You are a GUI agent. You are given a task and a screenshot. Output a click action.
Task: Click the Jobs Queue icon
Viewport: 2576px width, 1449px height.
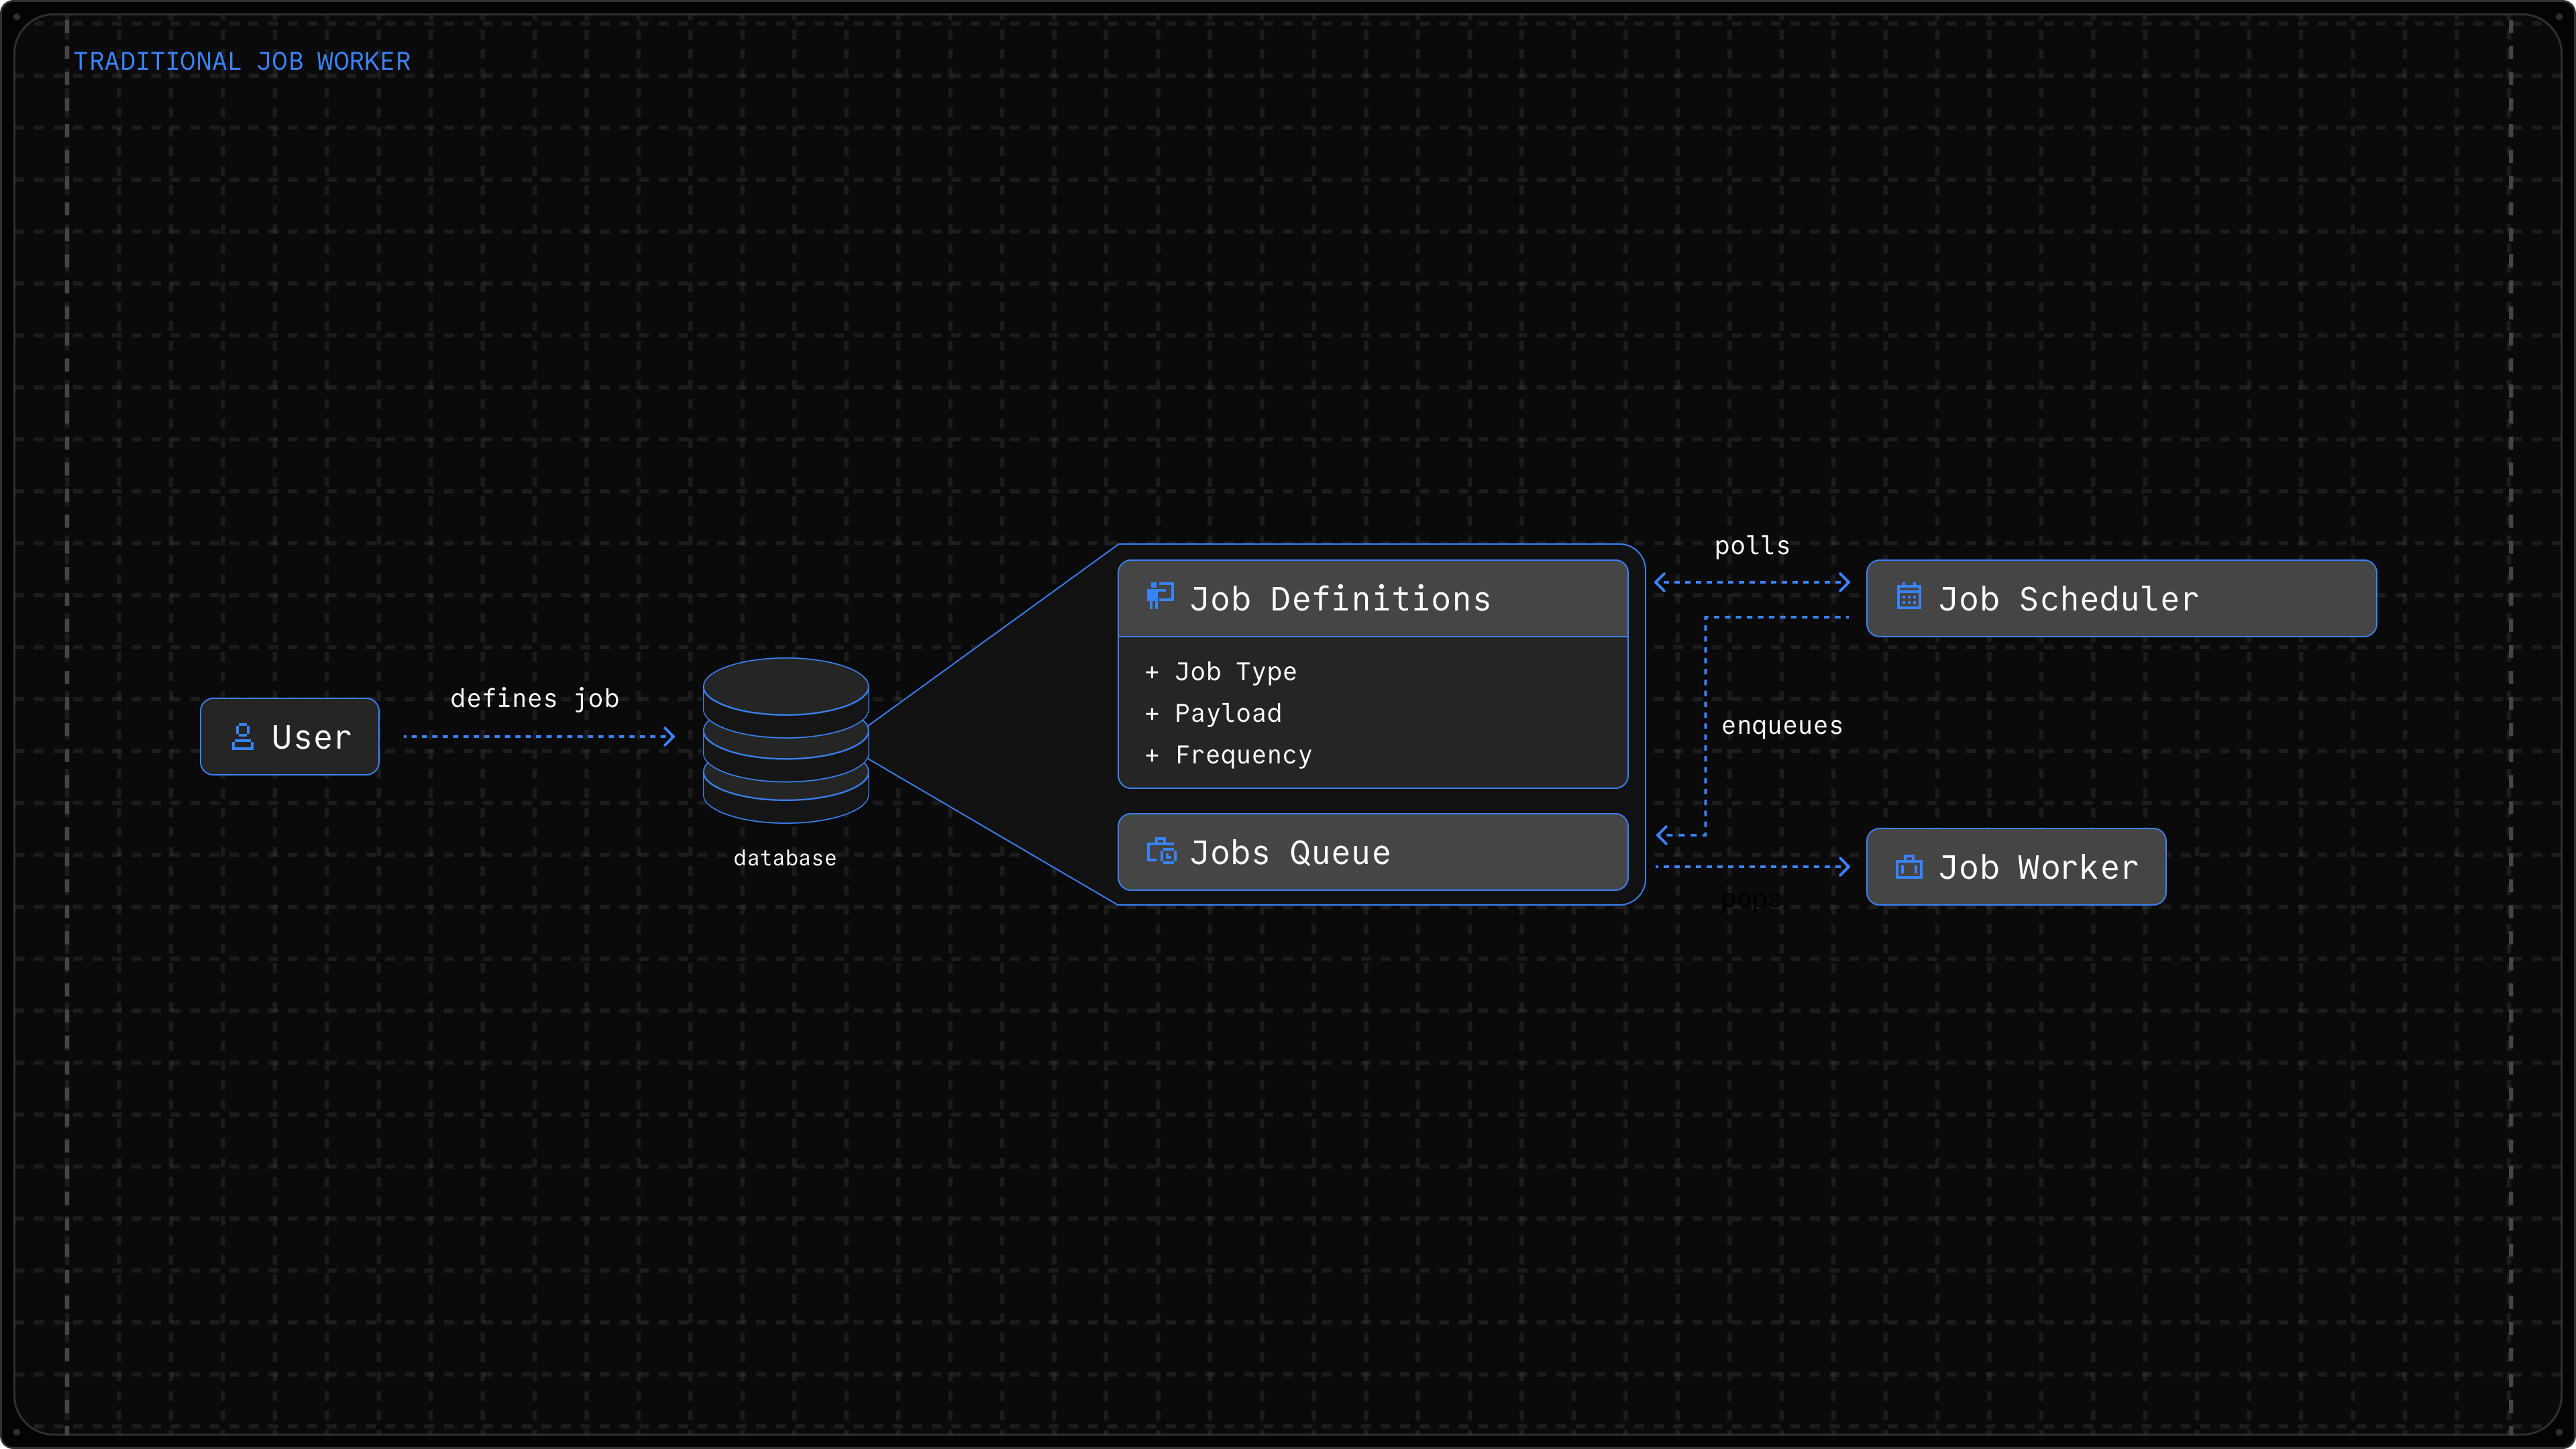[1161, 851]
